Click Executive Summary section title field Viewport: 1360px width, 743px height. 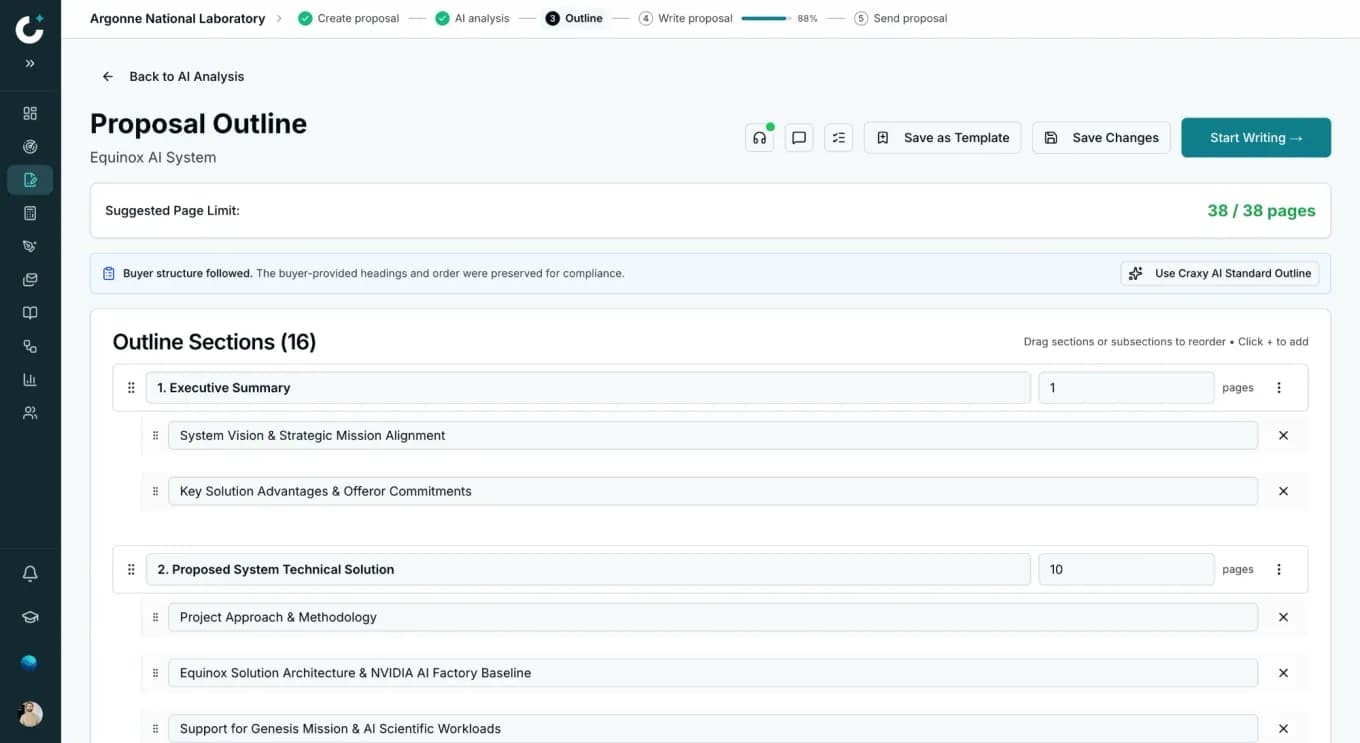[588, 388]
